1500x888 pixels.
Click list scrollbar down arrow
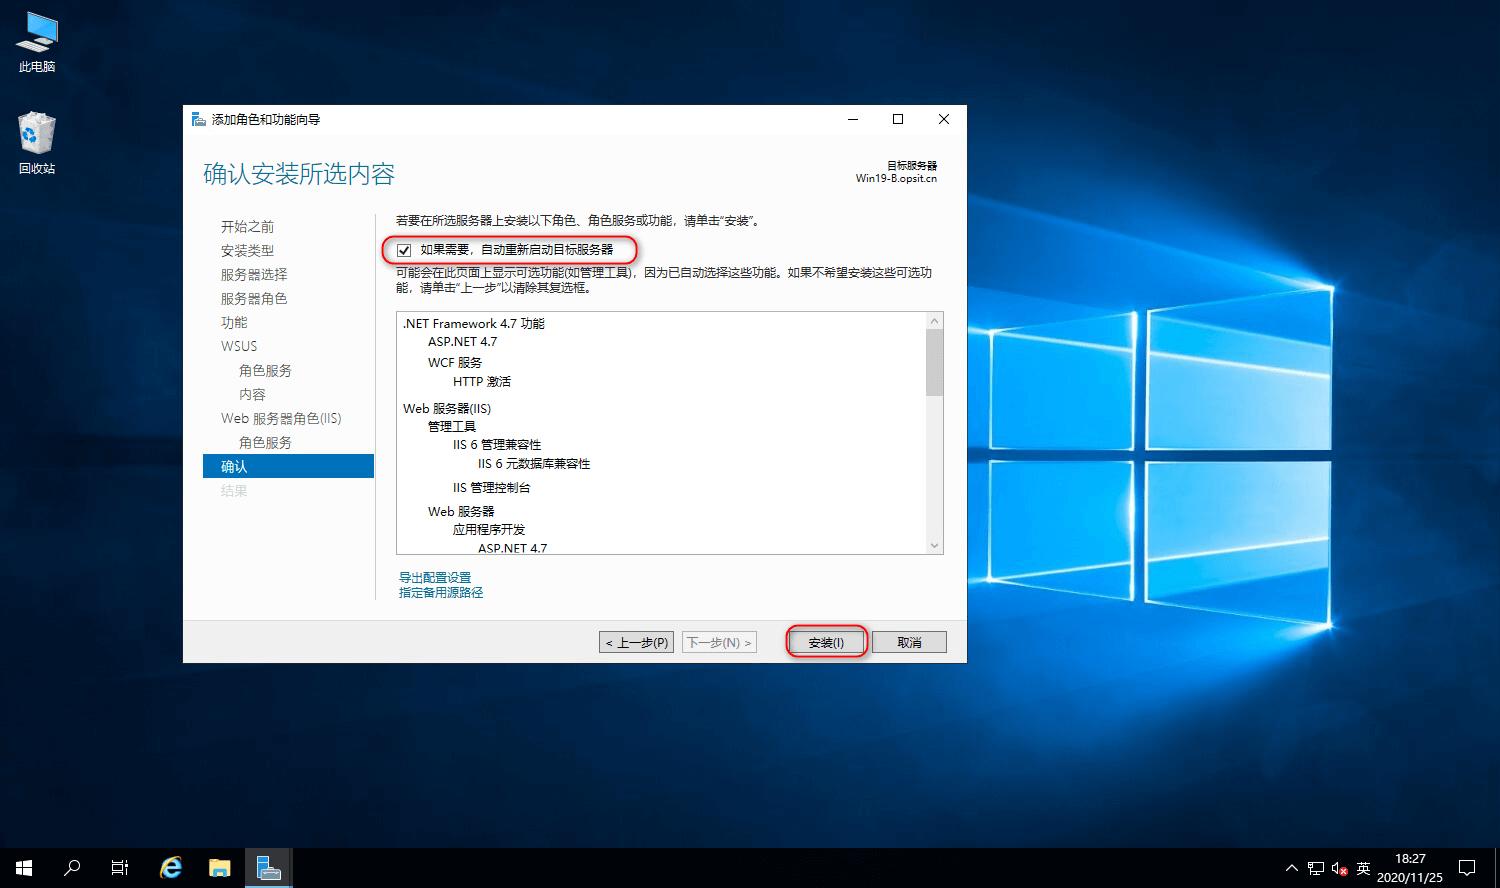935,546
